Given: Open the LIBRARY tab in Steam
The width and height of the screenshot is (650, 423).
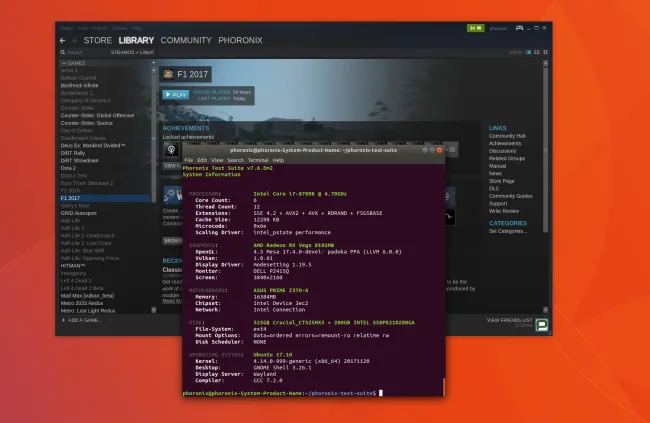Looking at the screenshot, I should click(x=136, y=41).
